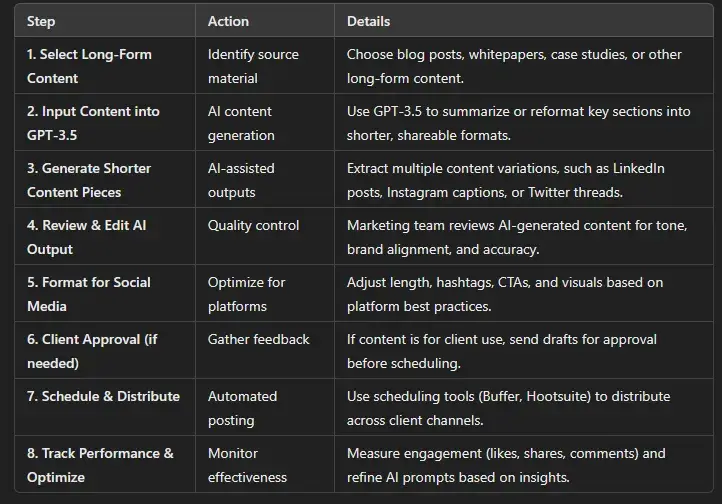Image resolution: width=722 pixels, height=504 pixels.
Task: Click the "AI-assisted outputs" action cell
Action: tap(241, 180)
